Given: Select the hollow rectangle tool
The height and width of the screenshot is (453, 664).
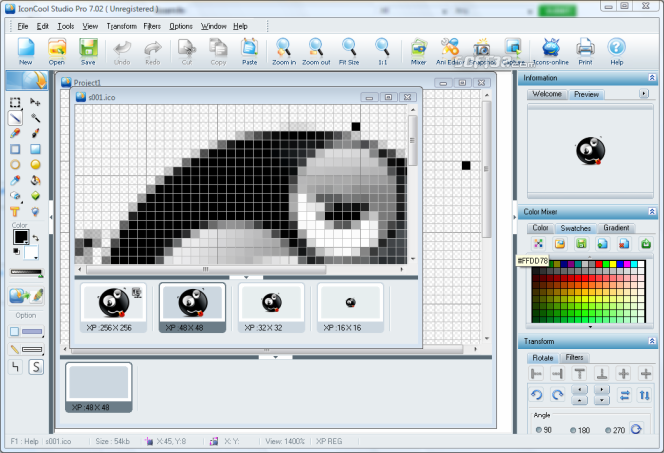Looking at the screenshot, I should click(15, 149).
